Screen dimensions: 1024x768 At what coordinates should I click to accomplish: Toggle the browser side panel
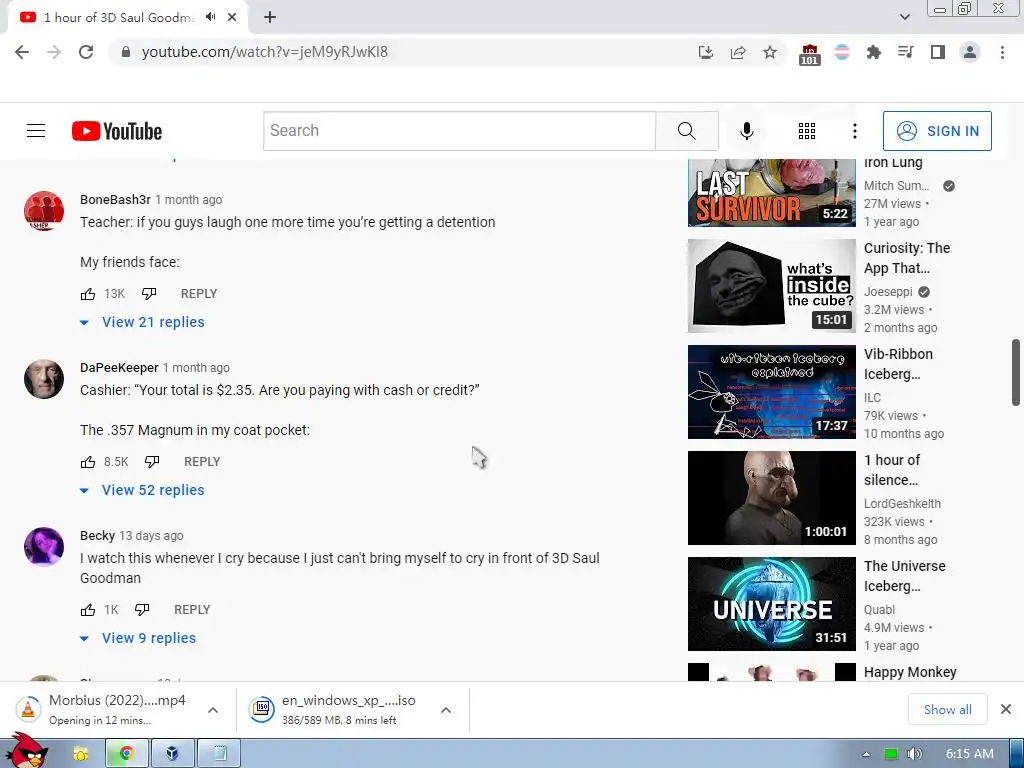(937, 52)
